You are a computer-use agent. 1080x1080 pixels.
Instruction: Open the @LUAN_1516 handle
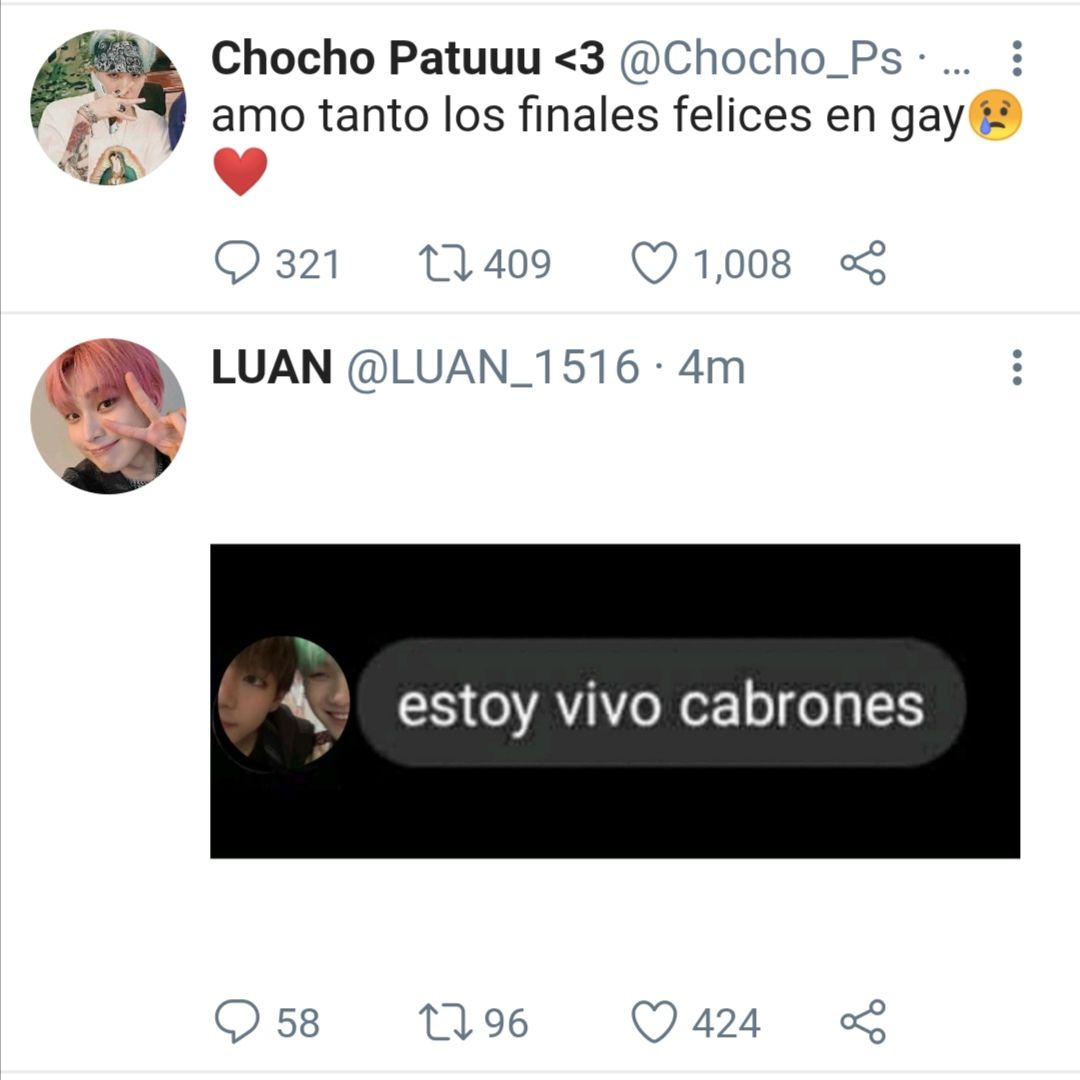493,368
